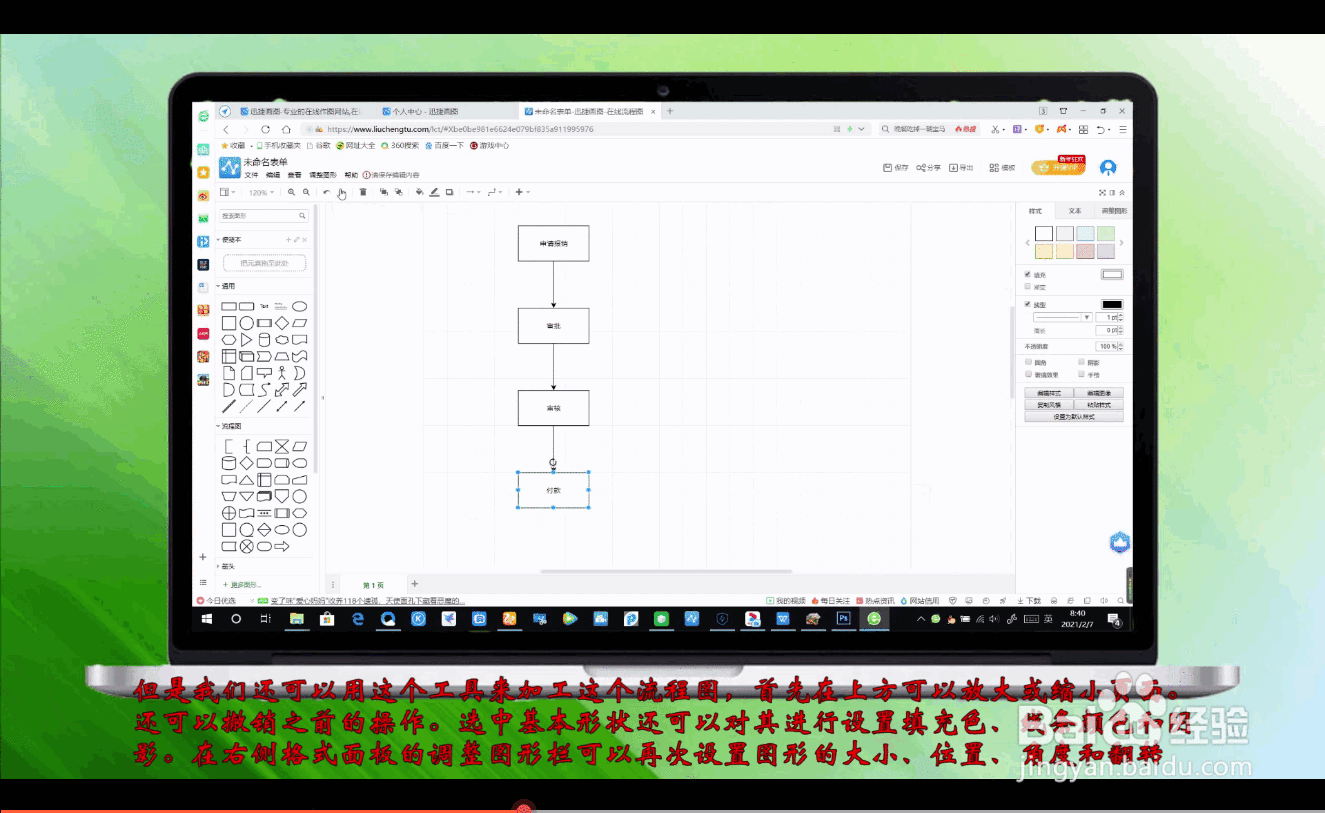Image resolution: width=1325 pixels, height=813 pixels.
Task: Pick the triangle shape in 通用 palette
Action: (246, 340)
